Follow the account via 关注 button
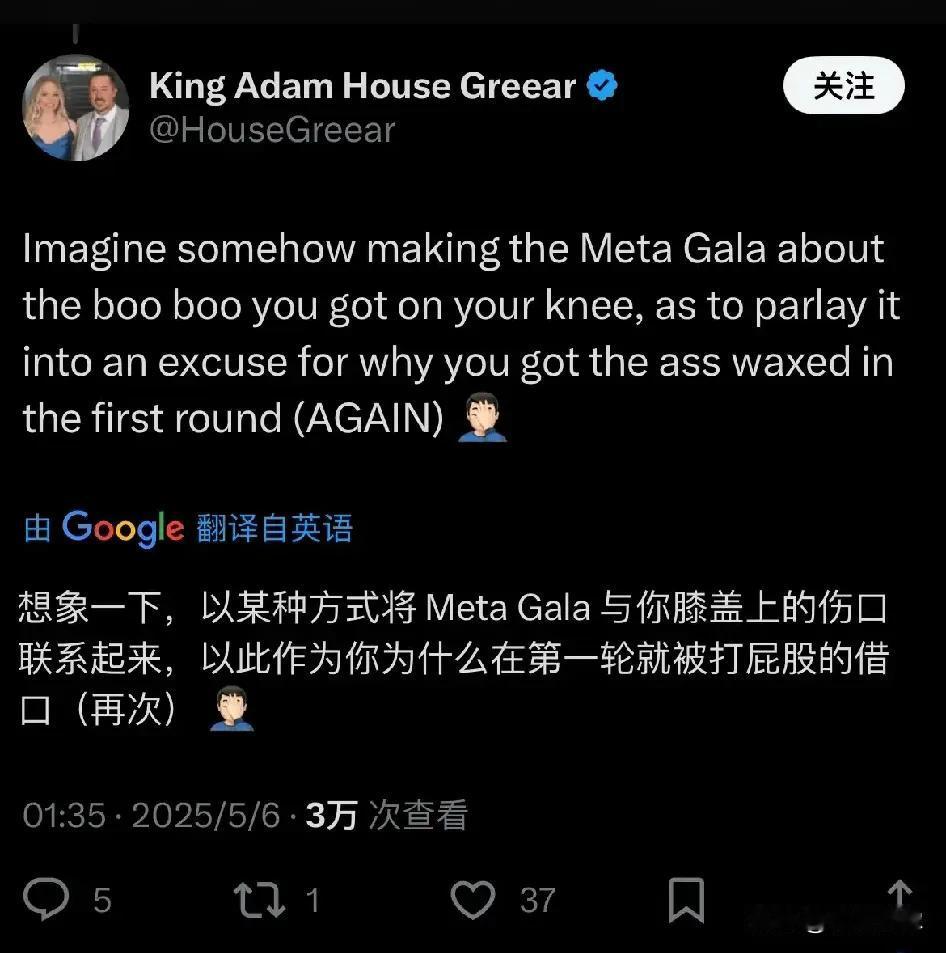 click(x=843, y=86)
